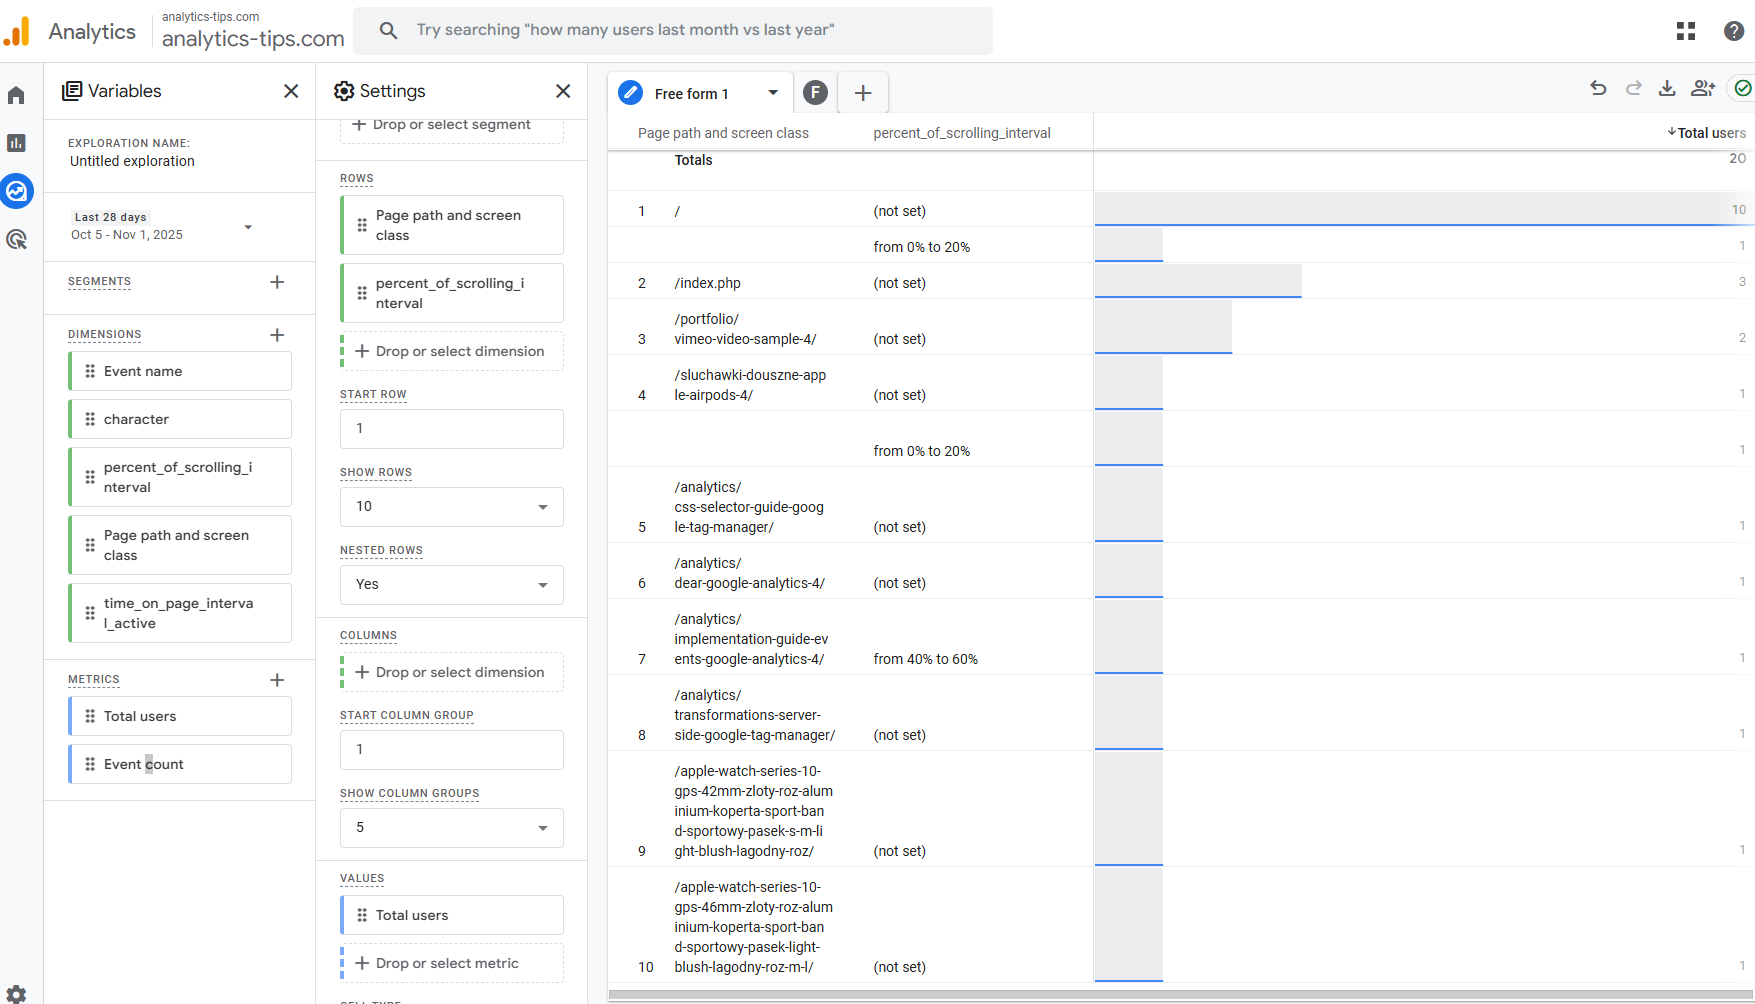Sort by Total users column header
This screenshot has height=1004, width=1755.
[x=1710, y=133]
